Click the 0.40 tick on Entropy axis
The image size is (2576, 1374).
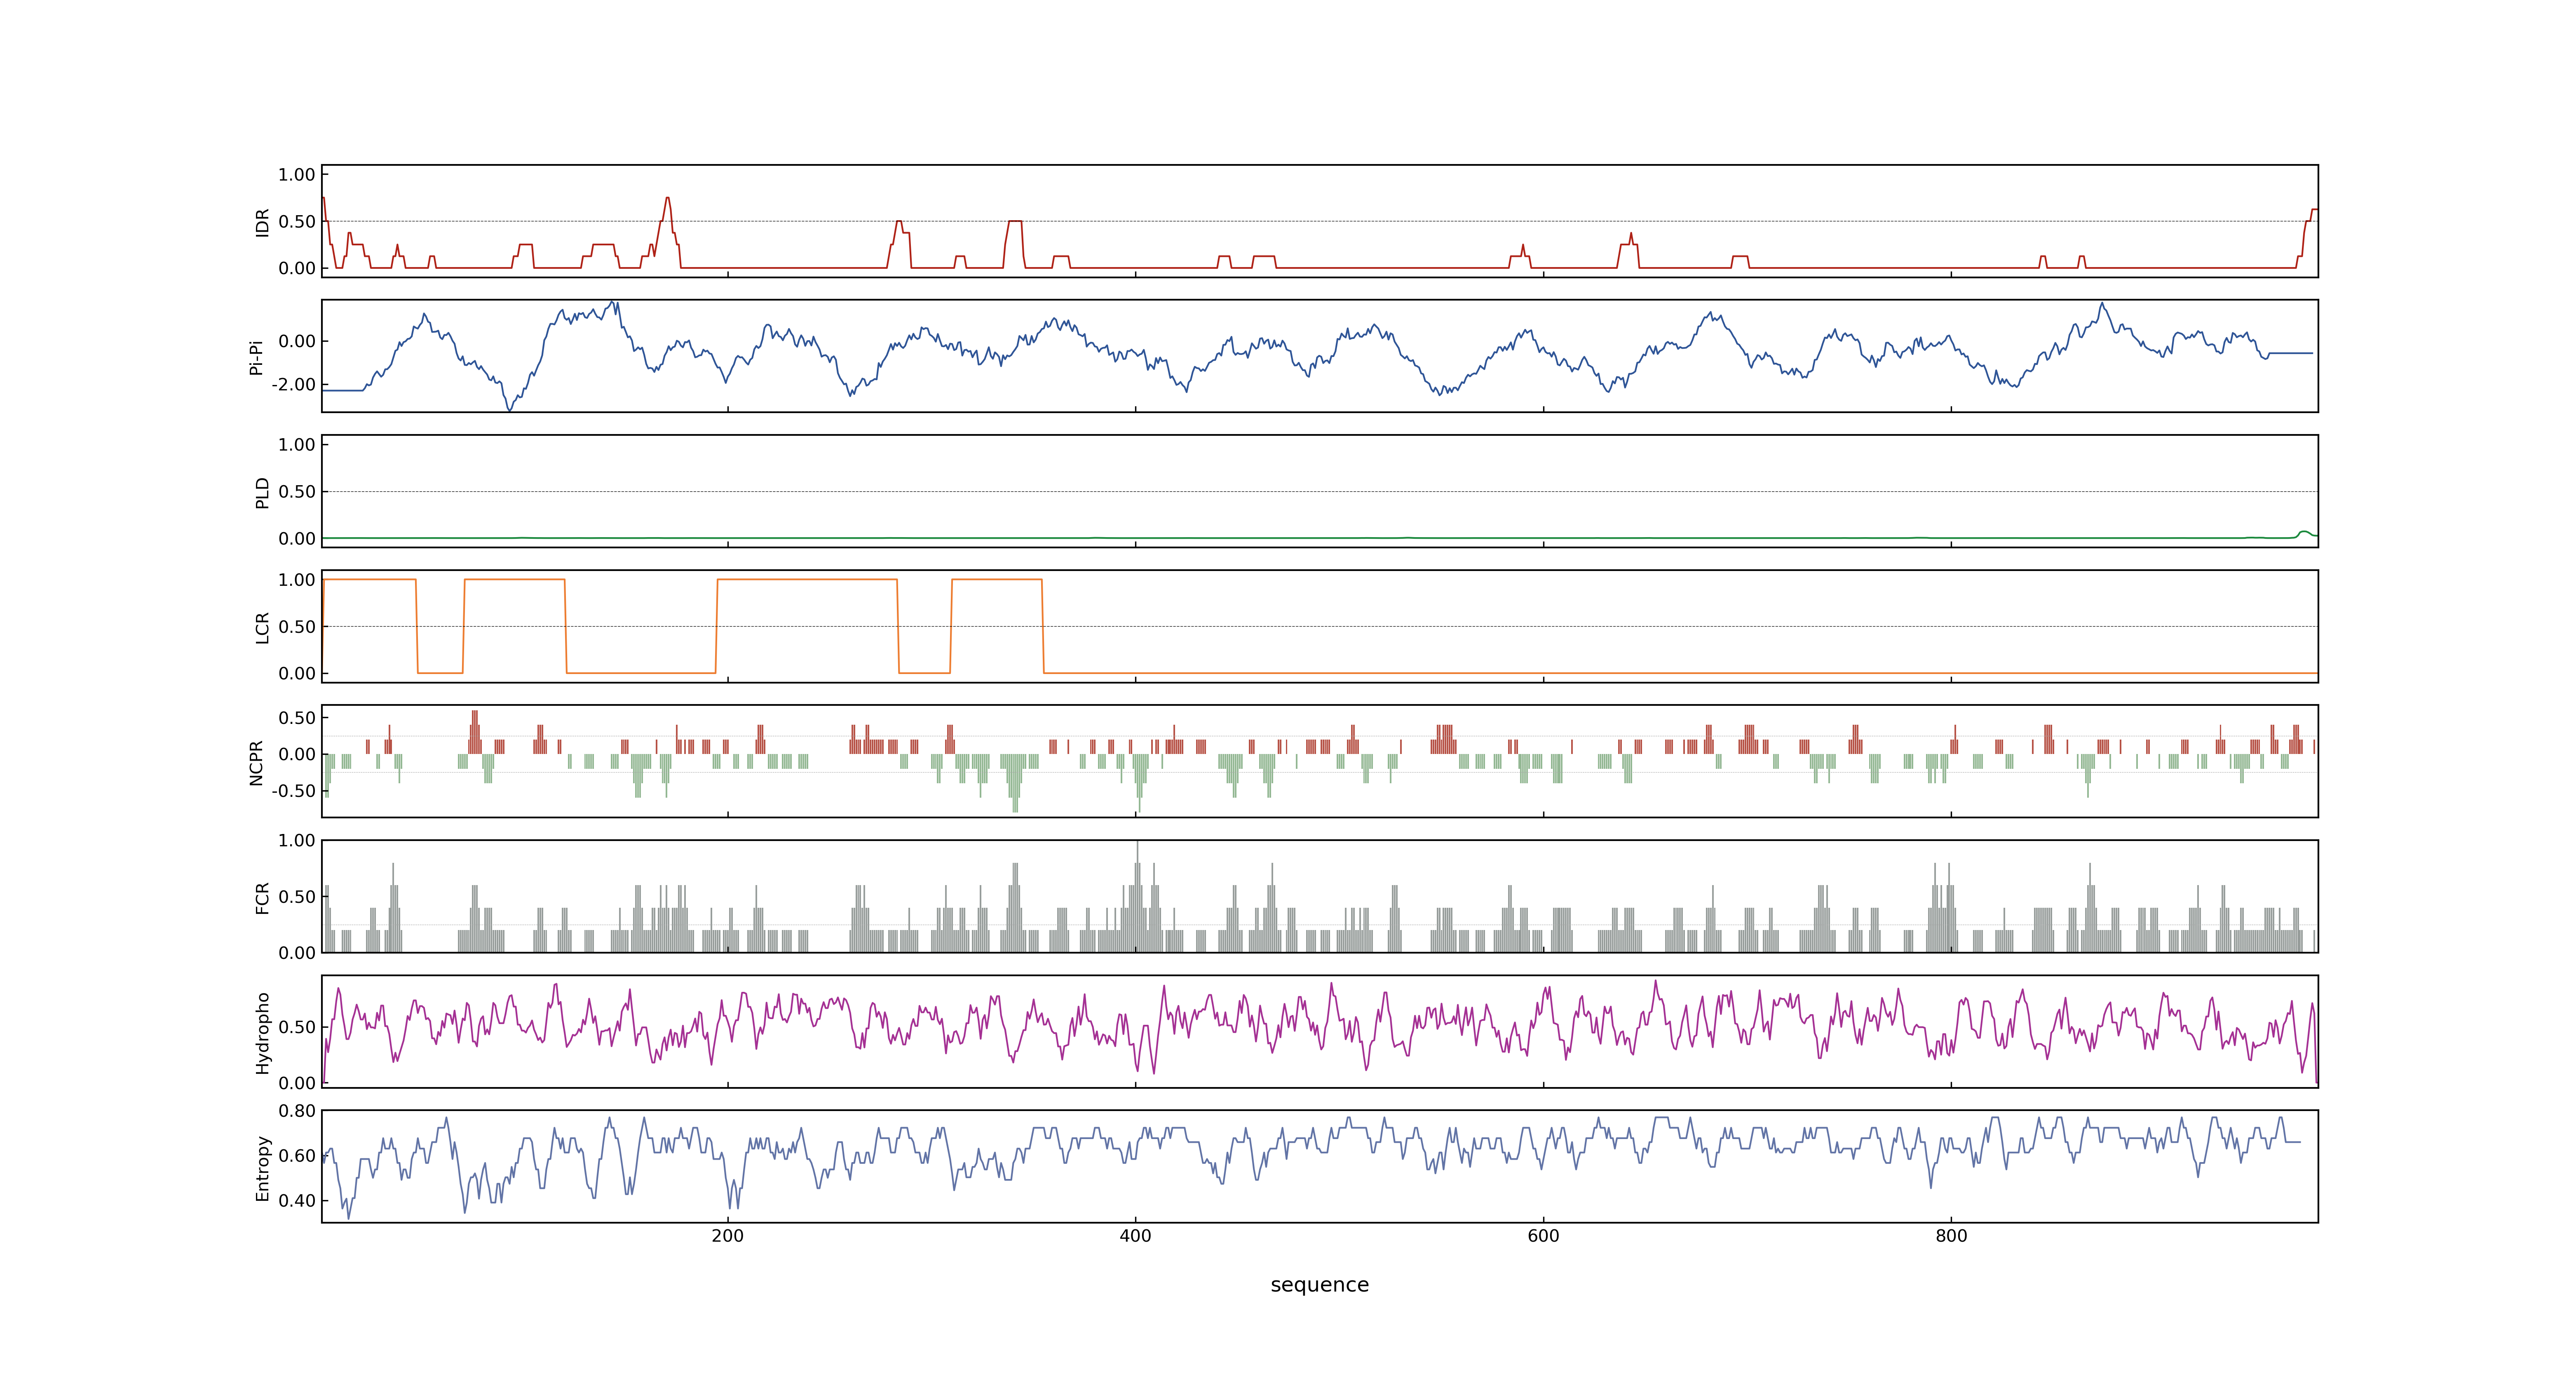click(x=297, y=1201)
